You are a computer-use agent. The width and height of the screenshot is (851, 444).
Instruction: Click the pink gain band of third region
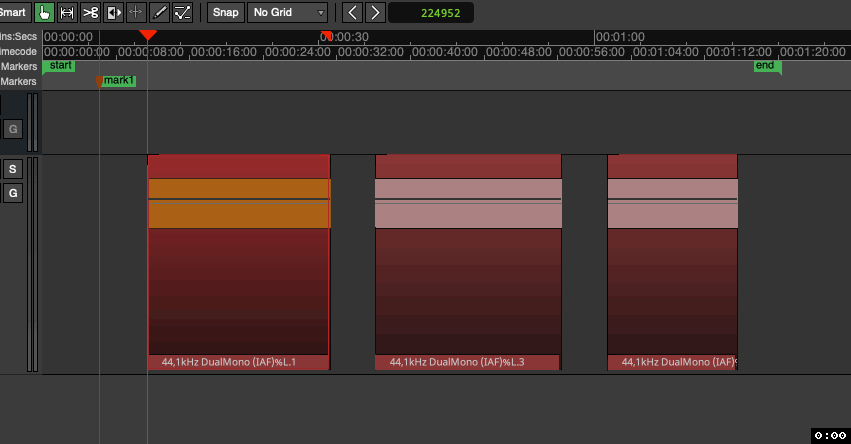pos(672,204)
